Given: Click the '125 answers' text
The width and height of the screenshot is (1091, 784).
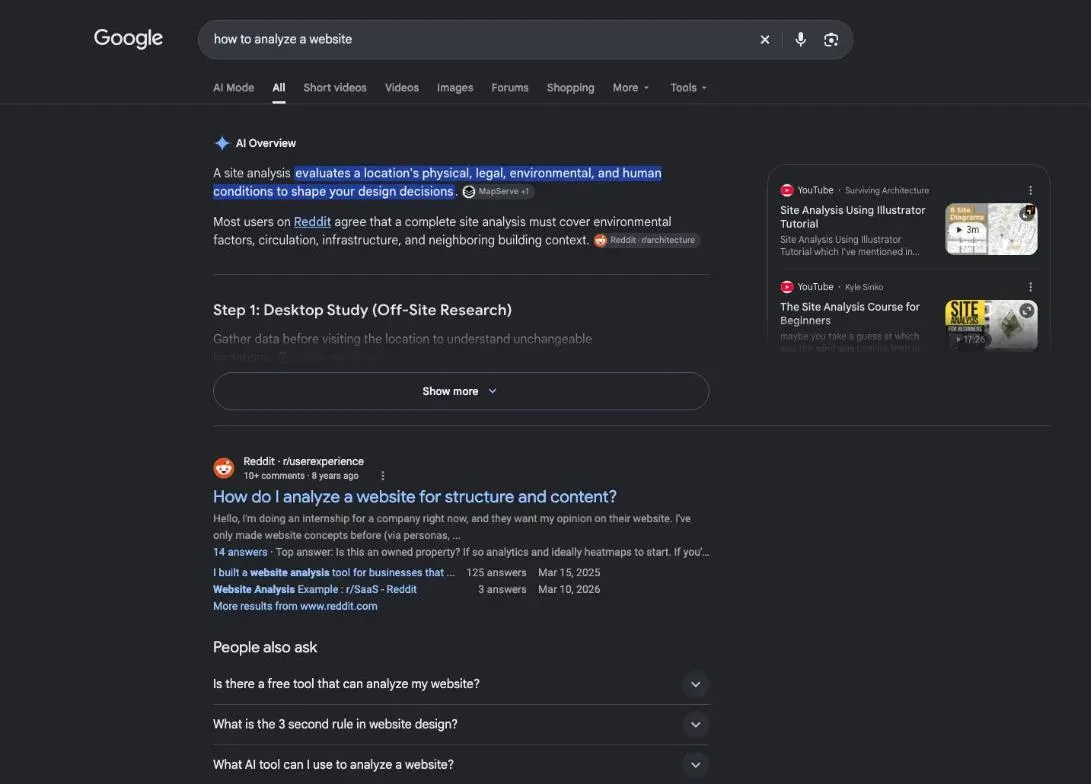Looking at the screenshot, I should pos(496,573).
